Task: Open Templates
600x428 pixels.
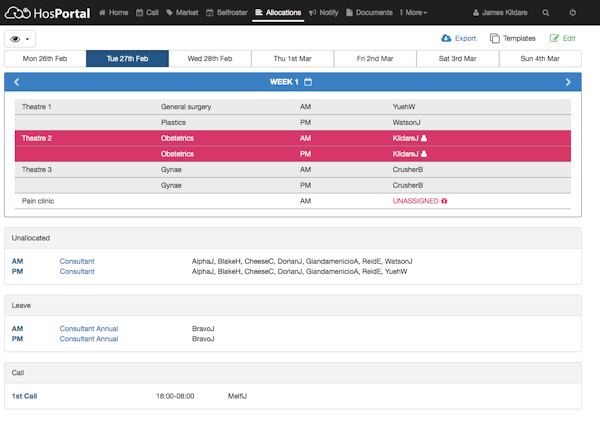Action: [x=513, y=38]
